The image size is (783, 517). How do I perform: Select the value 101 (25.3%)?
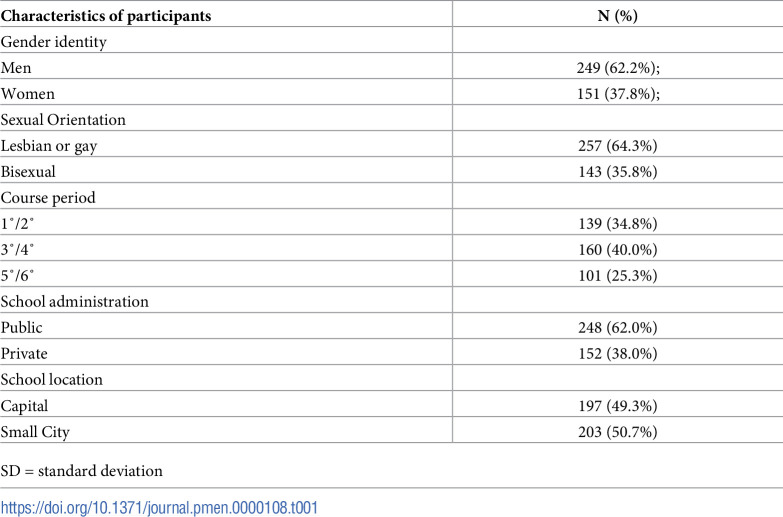pos(618,276)
